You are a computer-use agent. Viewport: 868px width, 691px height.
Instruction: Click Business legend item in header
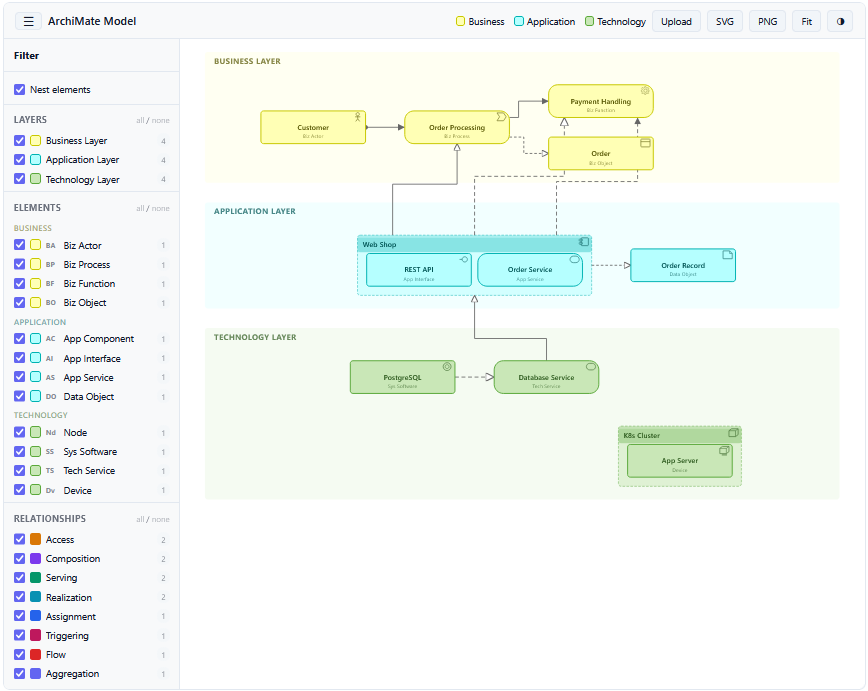coord(480,22)
